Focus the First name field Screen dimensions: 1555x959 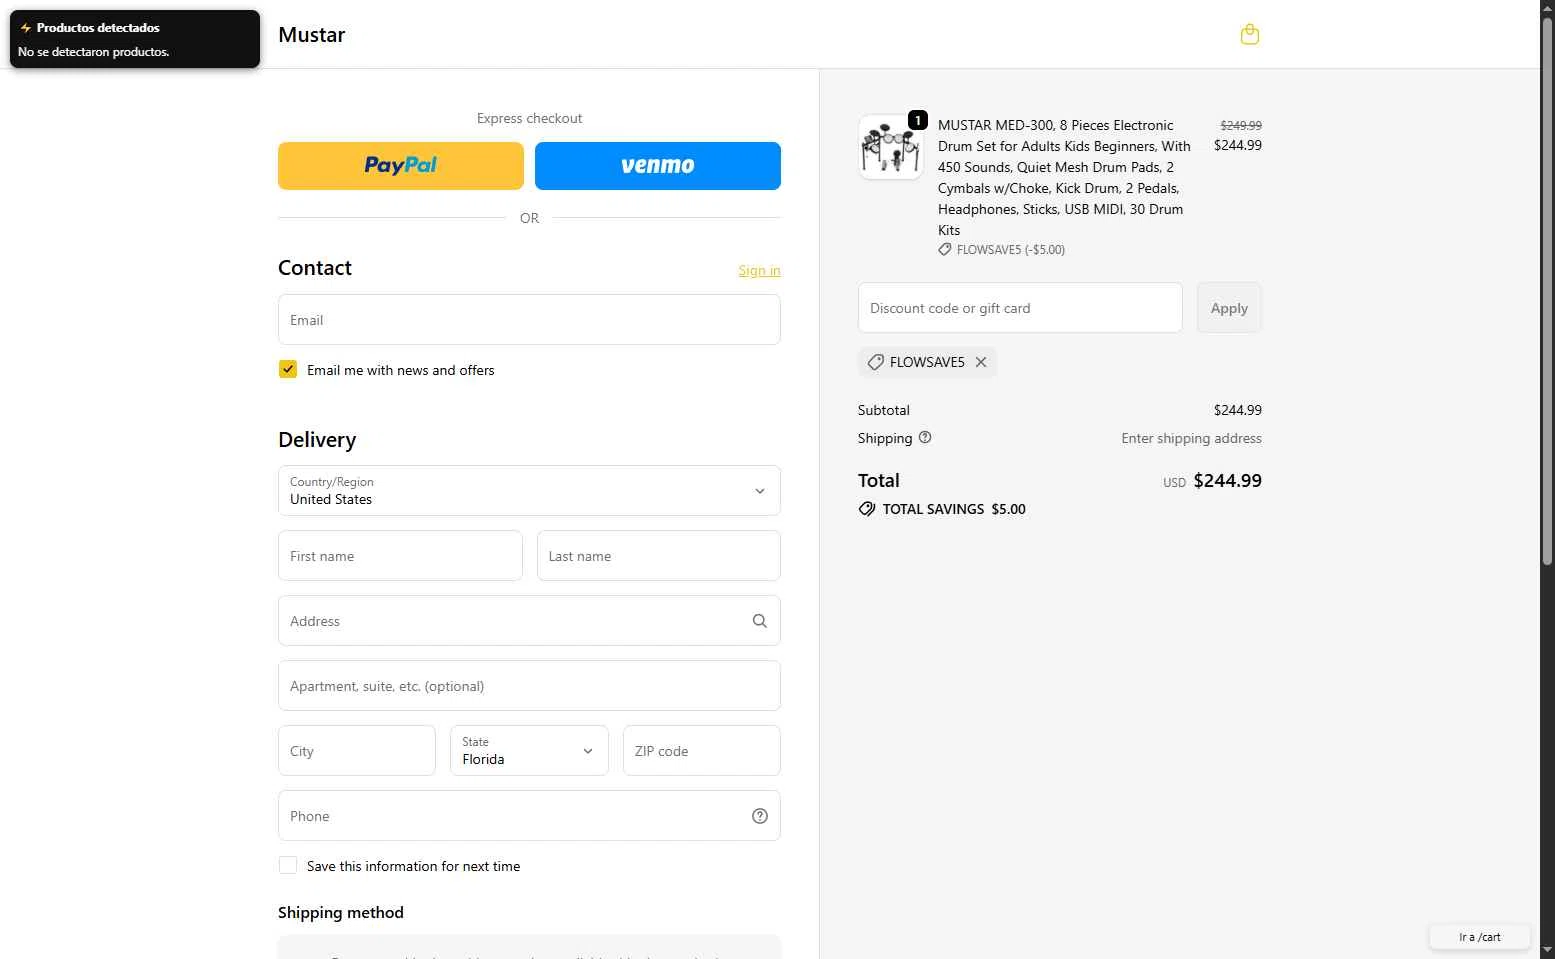(400, 556)
